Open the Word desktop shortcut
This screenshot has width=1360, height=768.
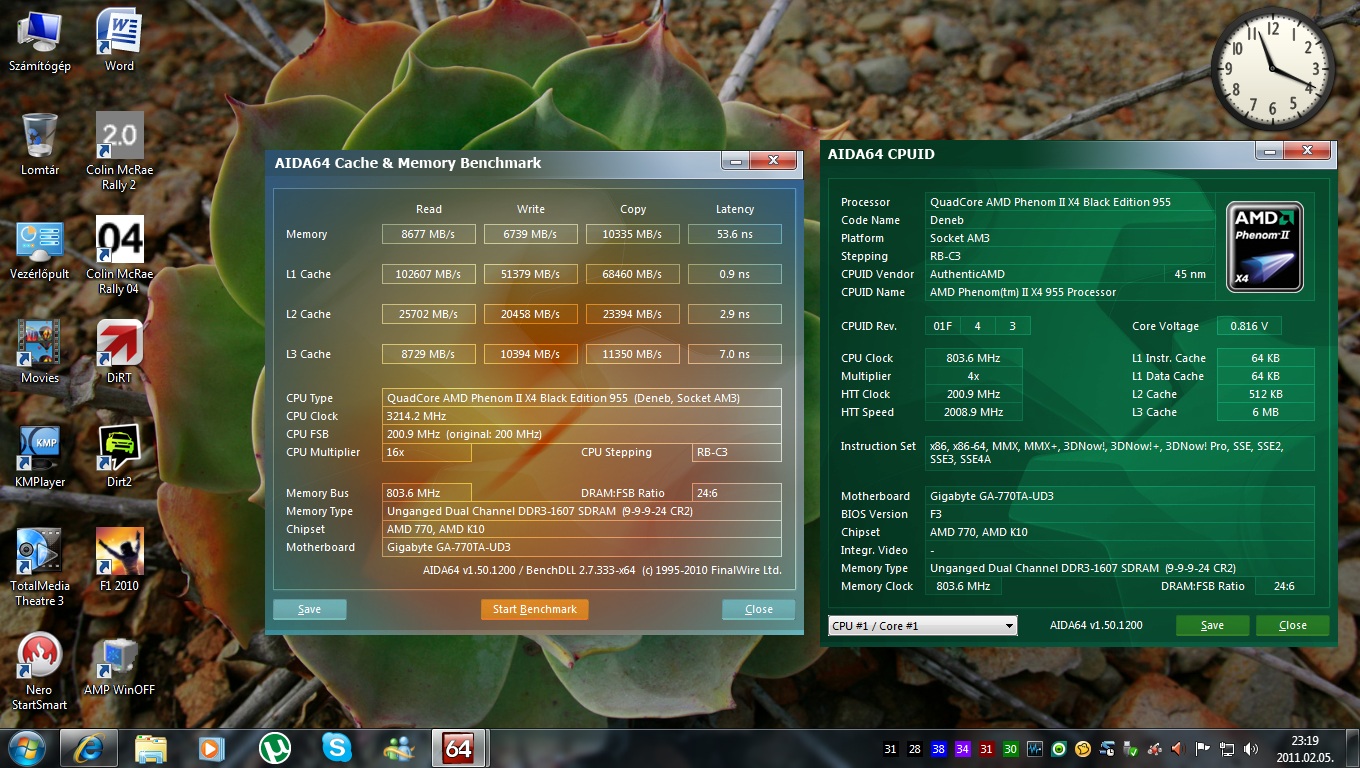click(x=119, y=42)
